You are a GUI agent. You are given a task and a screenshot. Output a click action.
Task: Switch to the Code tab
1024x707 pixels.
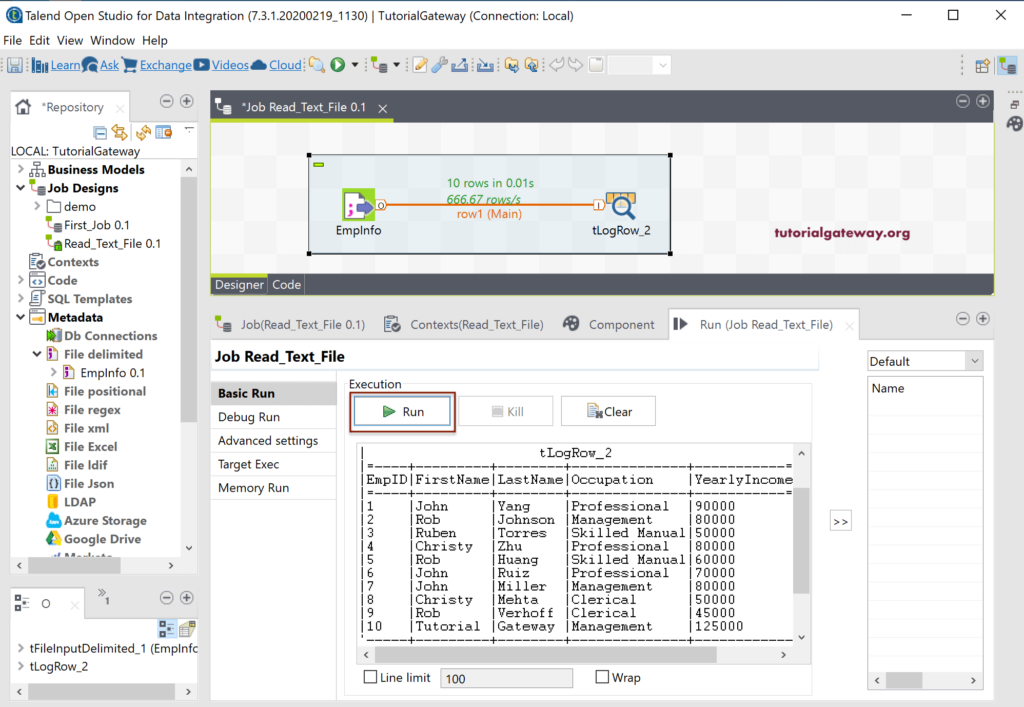(x=287, y=285)
